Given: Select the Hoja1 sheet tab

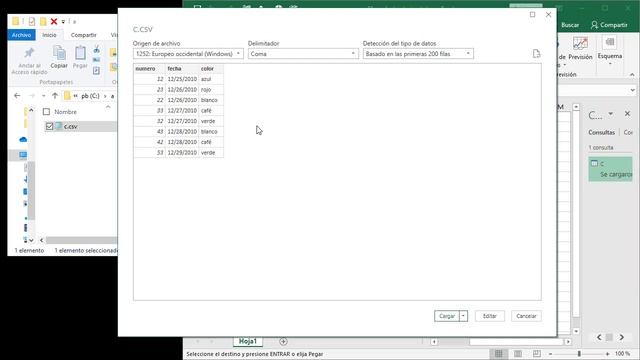Looking at the screenshot, I should (248, 341).
